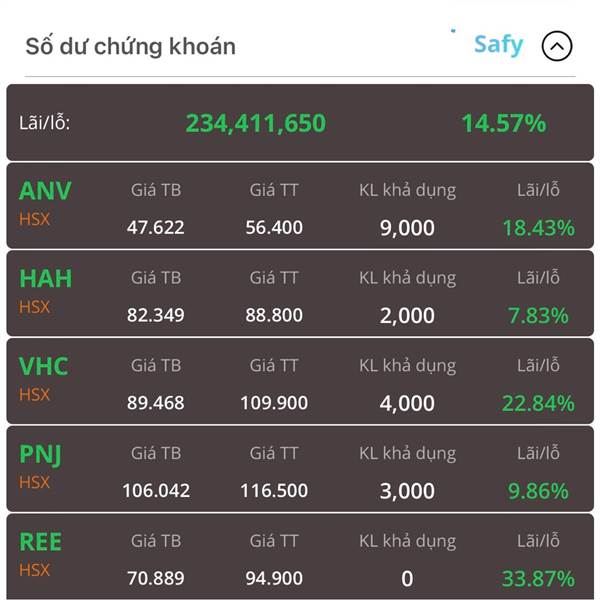Click REE profit percentage 33.87%
The image size is (600, 600).
538,579
